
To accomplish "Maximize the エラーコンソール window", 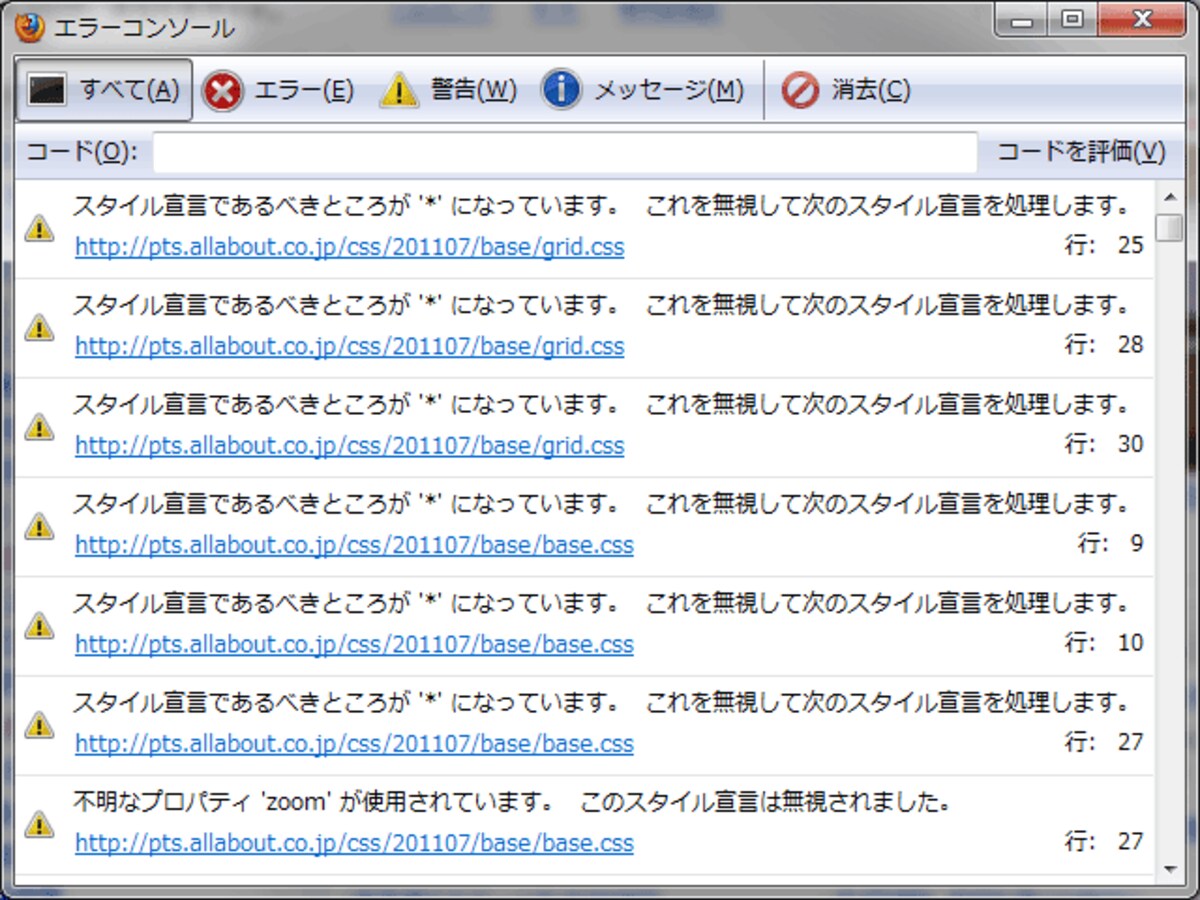I will pos(1072,19).
